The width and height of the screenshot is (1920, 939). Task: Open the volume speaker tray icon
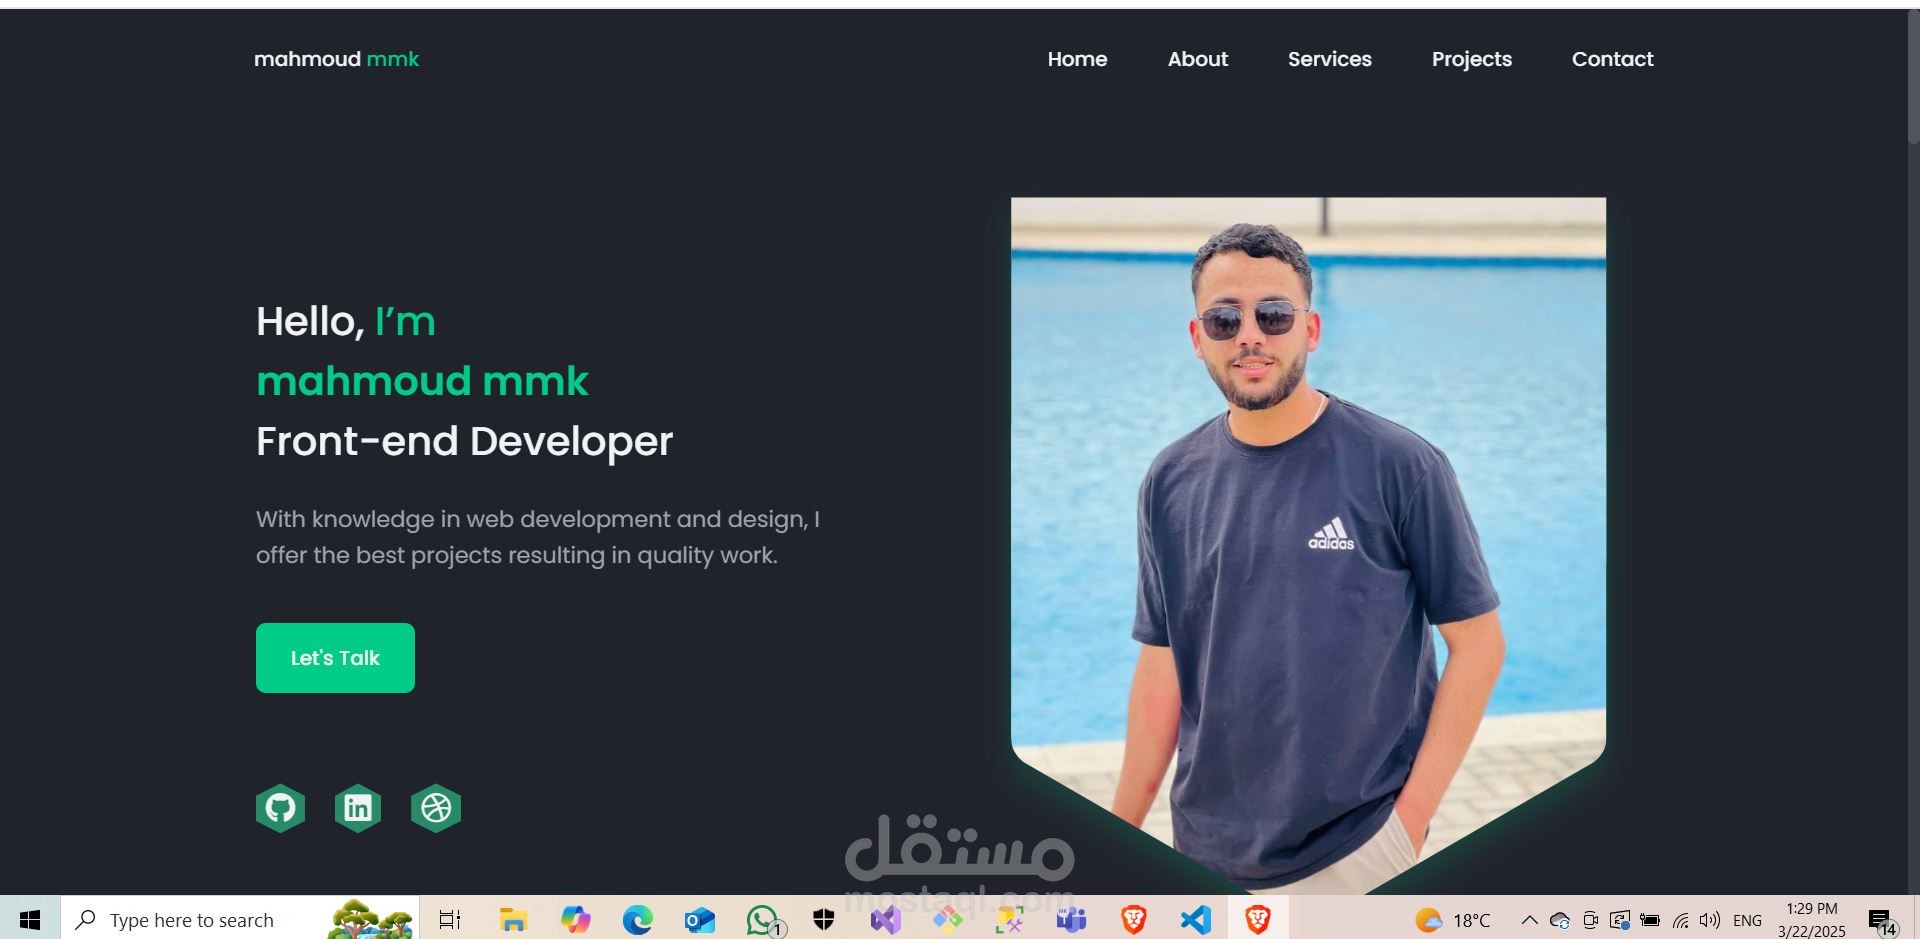point(1710,920)
